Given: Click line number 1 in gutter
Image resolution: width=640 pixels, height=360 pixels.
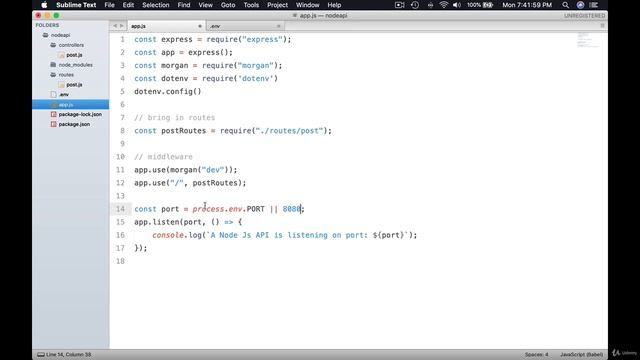Looking at the screenshot, I should pyautogui.click(x=122, y=39).
